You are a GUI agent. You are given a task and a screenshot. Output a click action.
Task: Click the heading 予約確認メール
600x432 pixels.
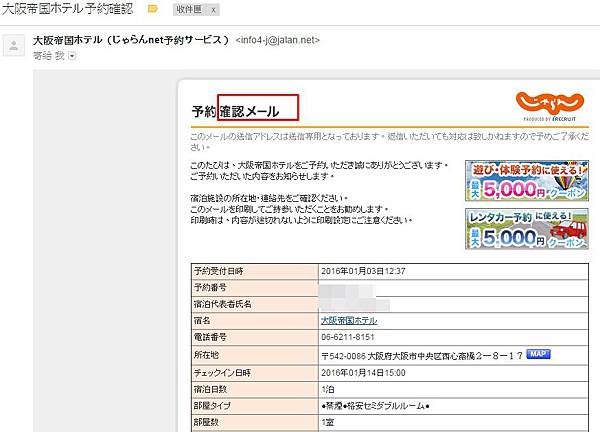(x=235, y=111)
